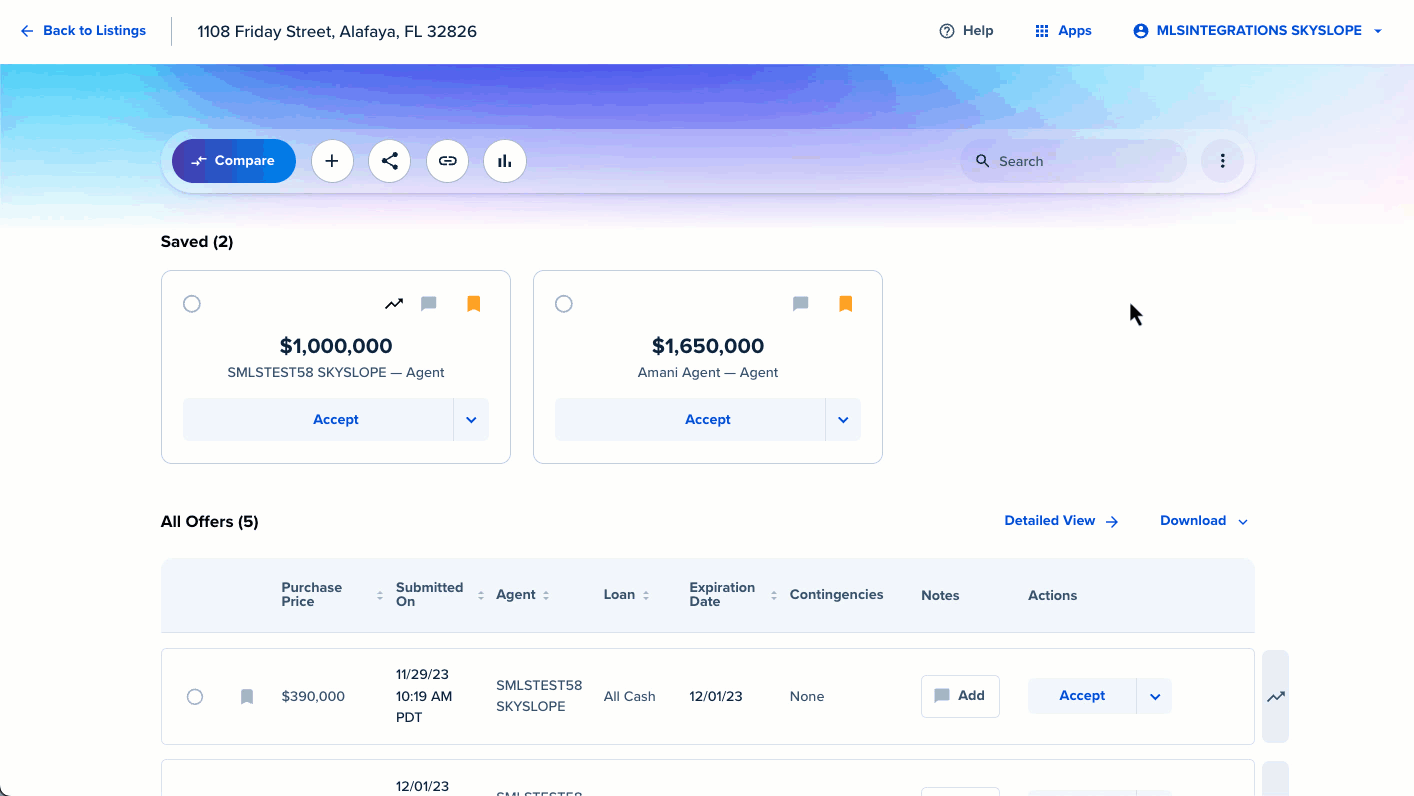Click the Contingencies column header

pos(837,595)
